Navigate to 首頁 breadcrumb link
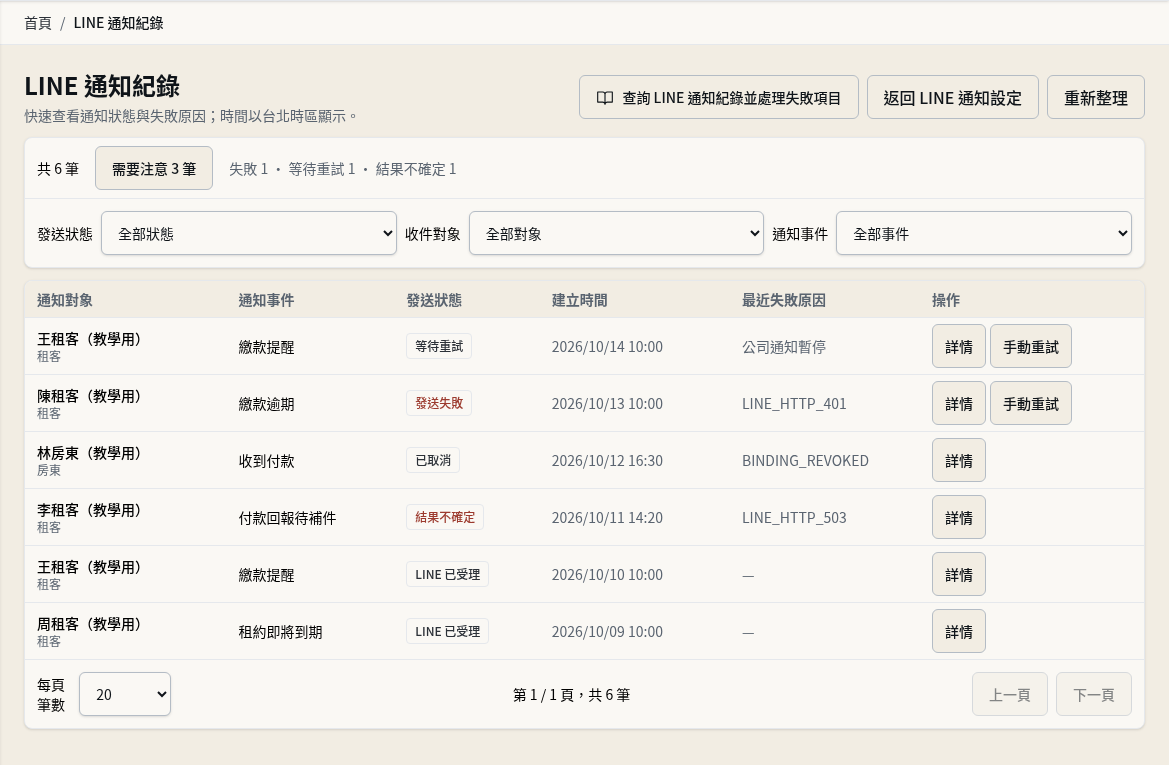This screenshot has width=1169, height=765. [x=37, y=23]
